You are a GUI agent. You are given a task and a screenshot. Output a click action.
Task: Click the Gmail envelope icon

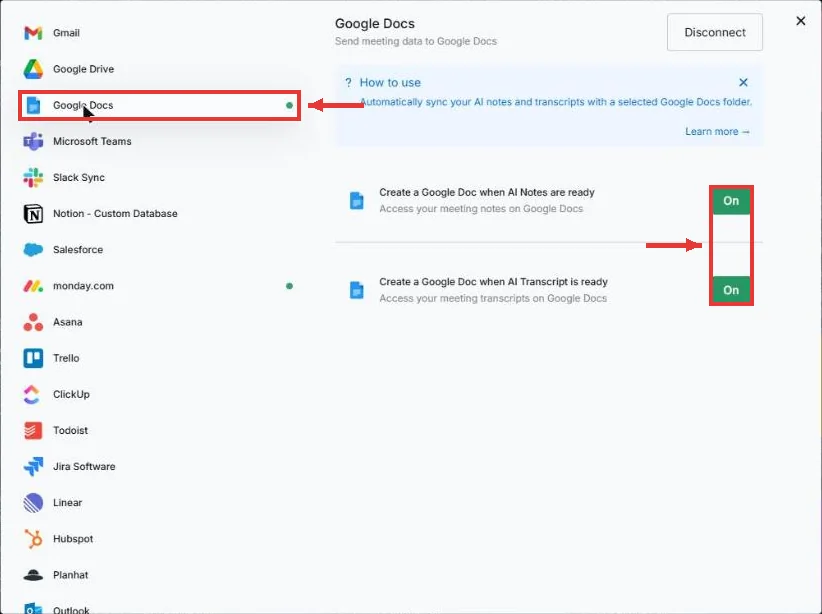click(33, 33)
